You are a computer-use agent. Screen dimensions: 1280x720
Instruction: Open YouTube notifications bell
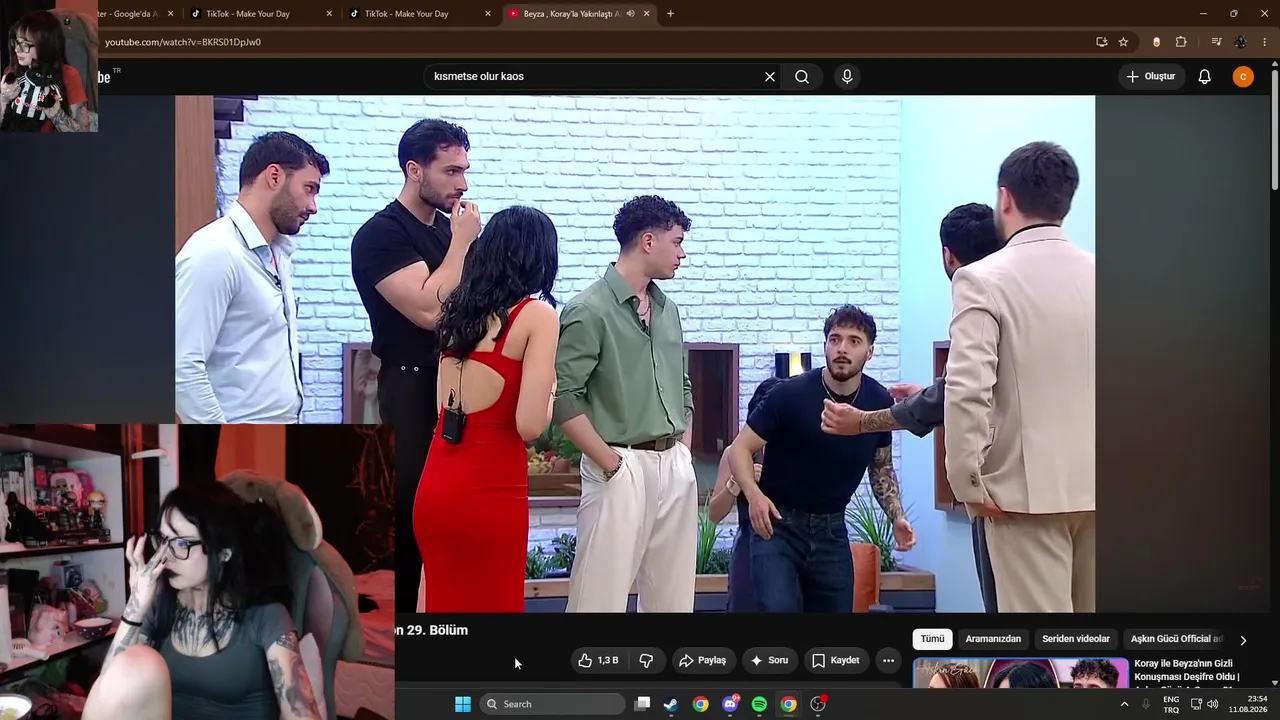click(1205, 77)
